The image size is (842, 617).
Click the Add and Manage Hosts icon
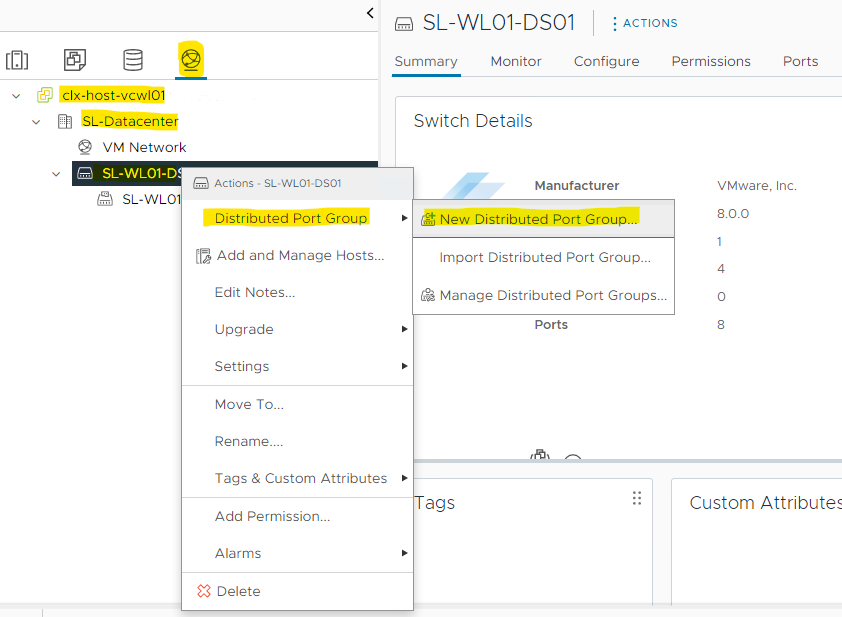(204, 256)
